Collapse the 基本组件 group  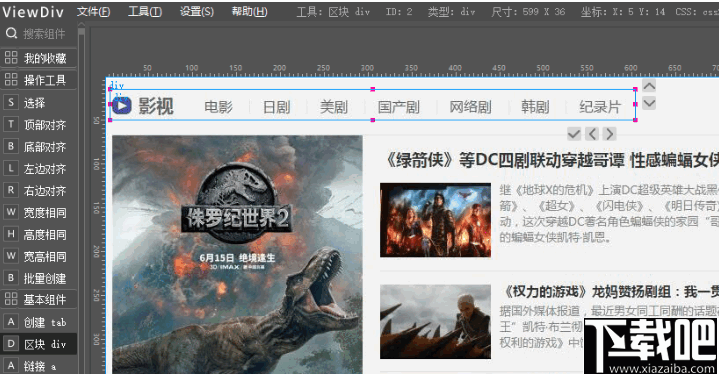coord(39,299)
